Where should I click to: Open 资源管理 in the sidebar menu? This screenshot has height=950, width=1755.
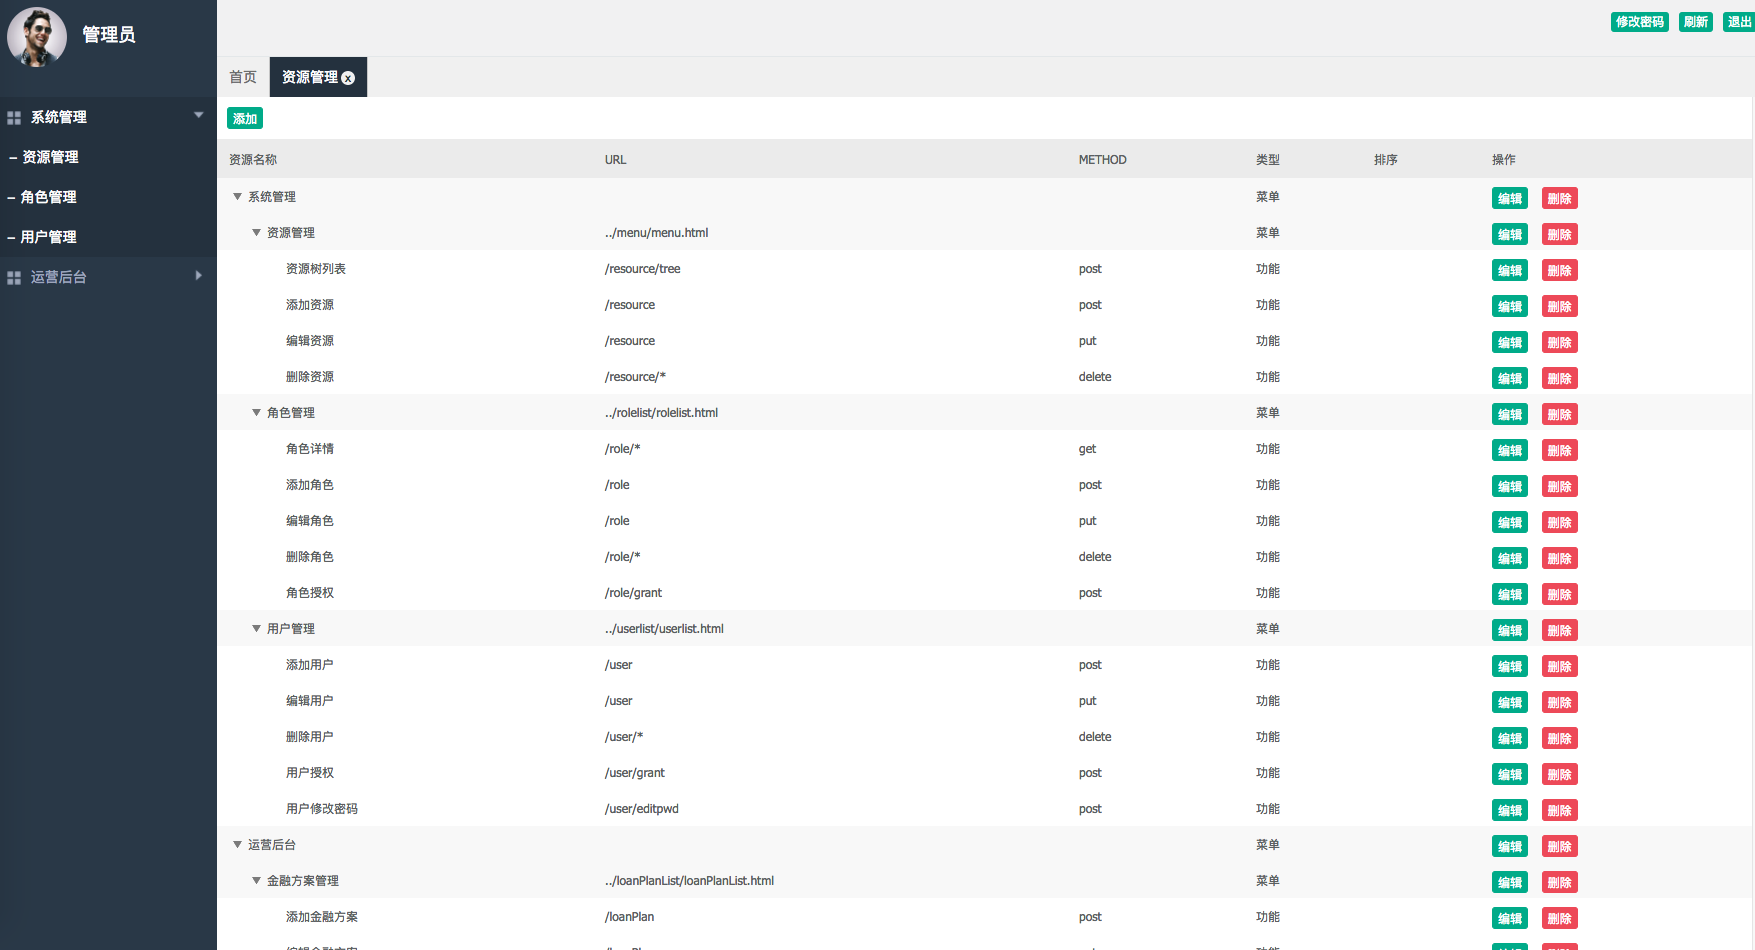point(50,157)
